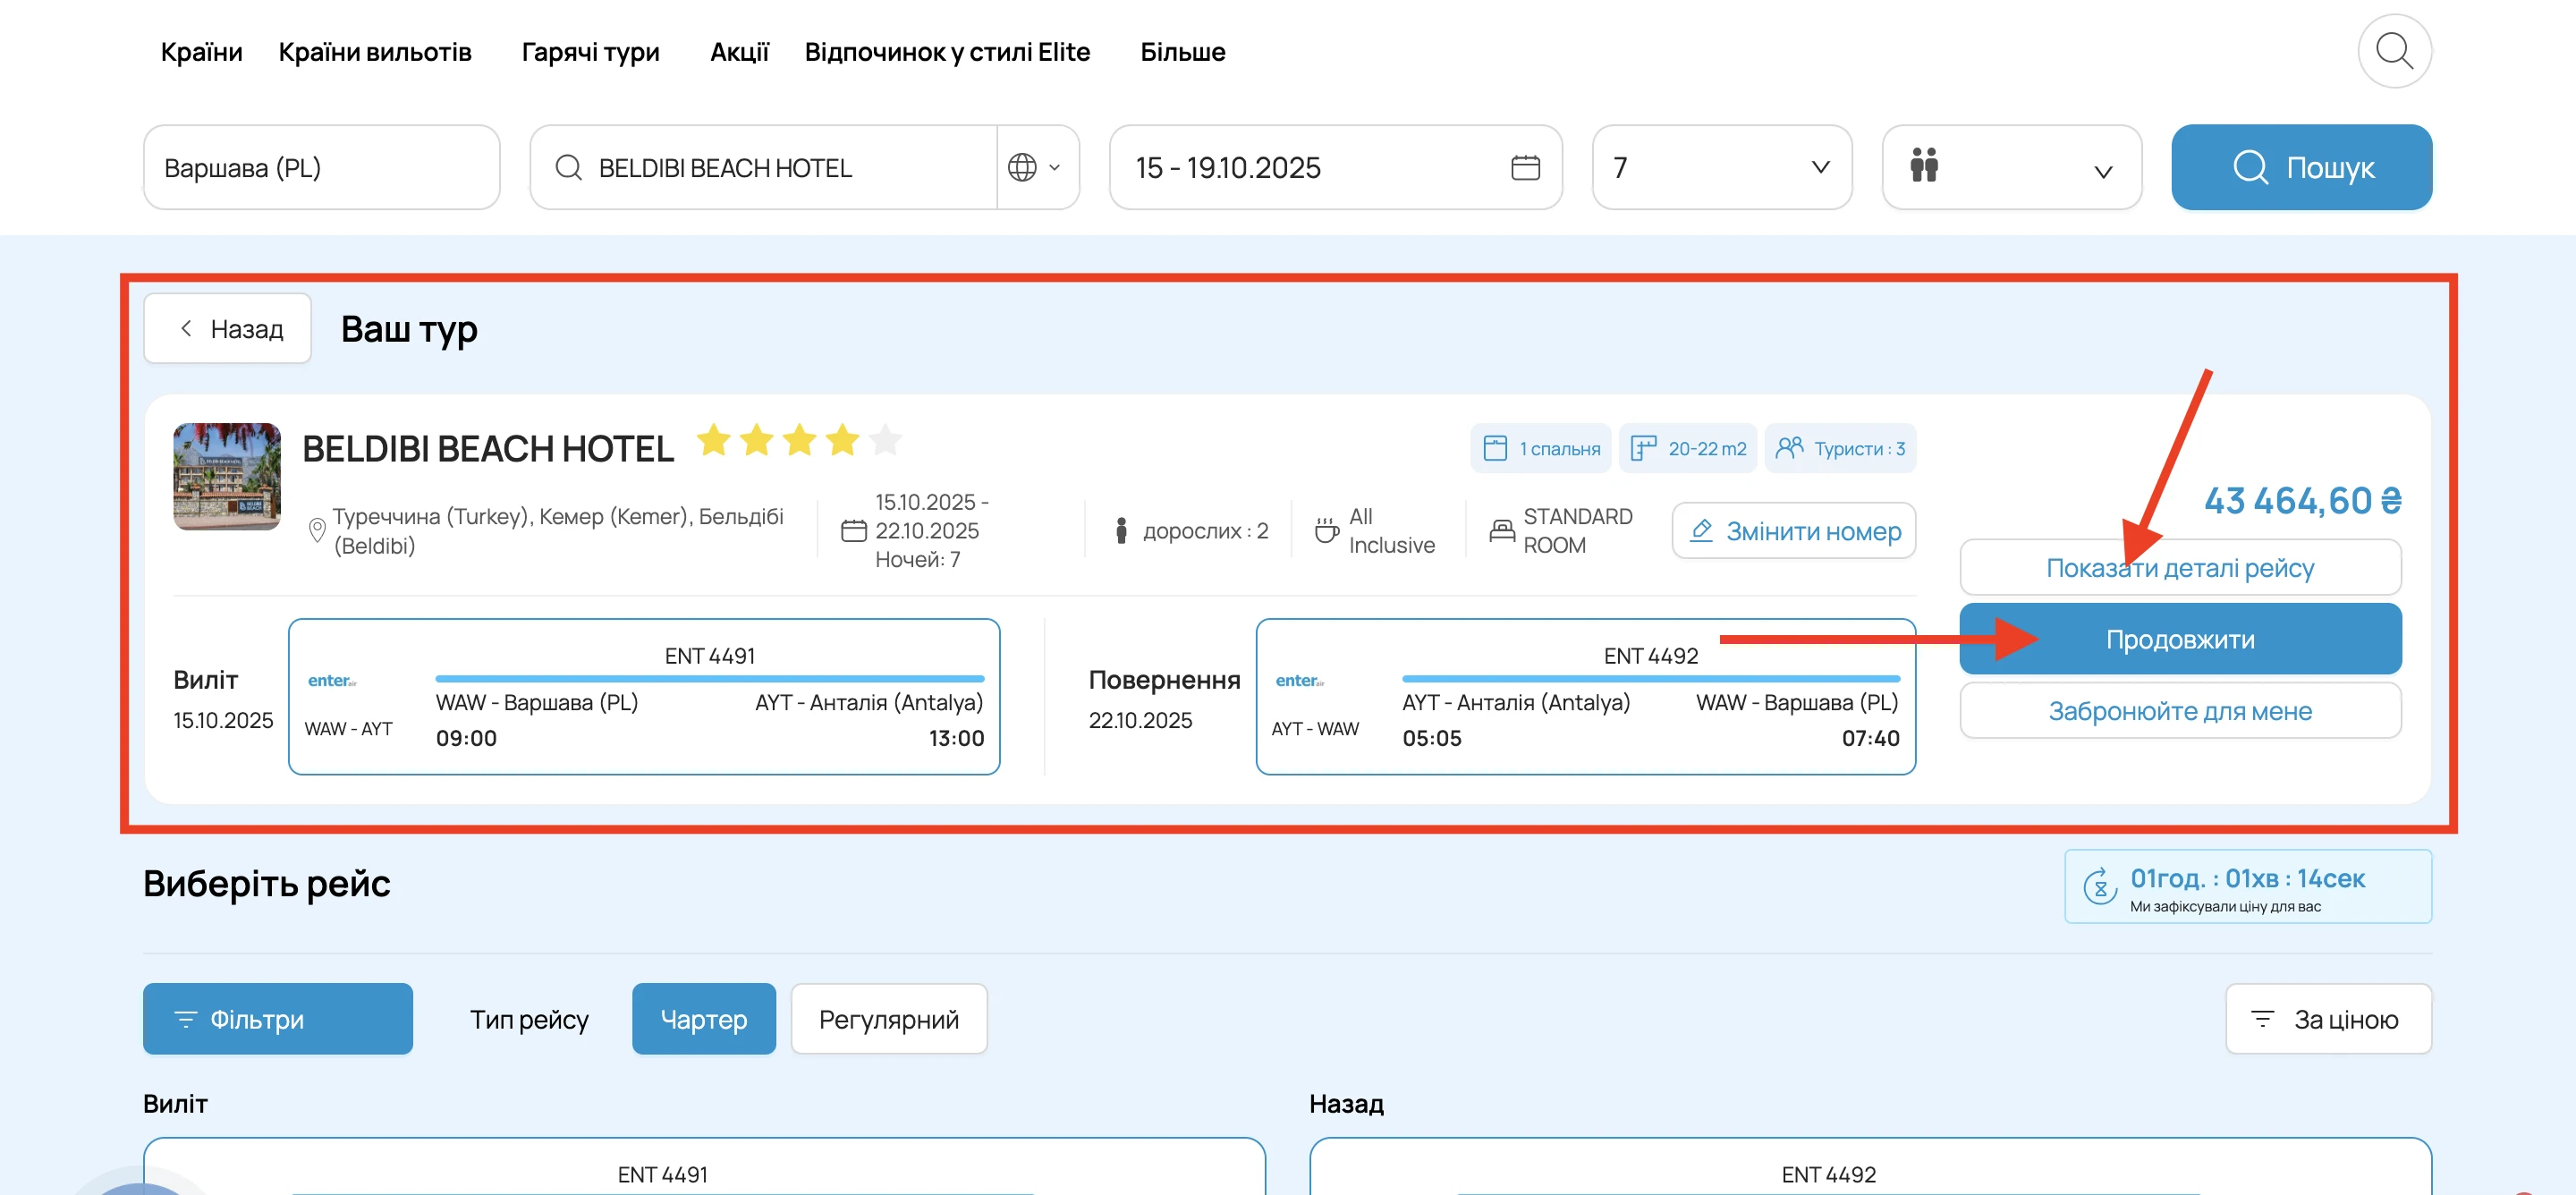Click the filter lines icon in Фільтри
The image size is (2576, 1195).
[186, 1019]
